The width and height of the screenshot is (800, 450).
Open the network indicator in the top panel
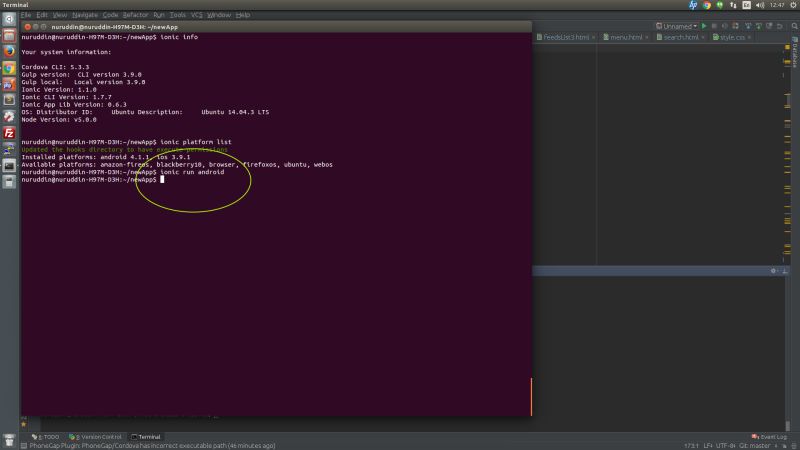[x=733, y=5]
